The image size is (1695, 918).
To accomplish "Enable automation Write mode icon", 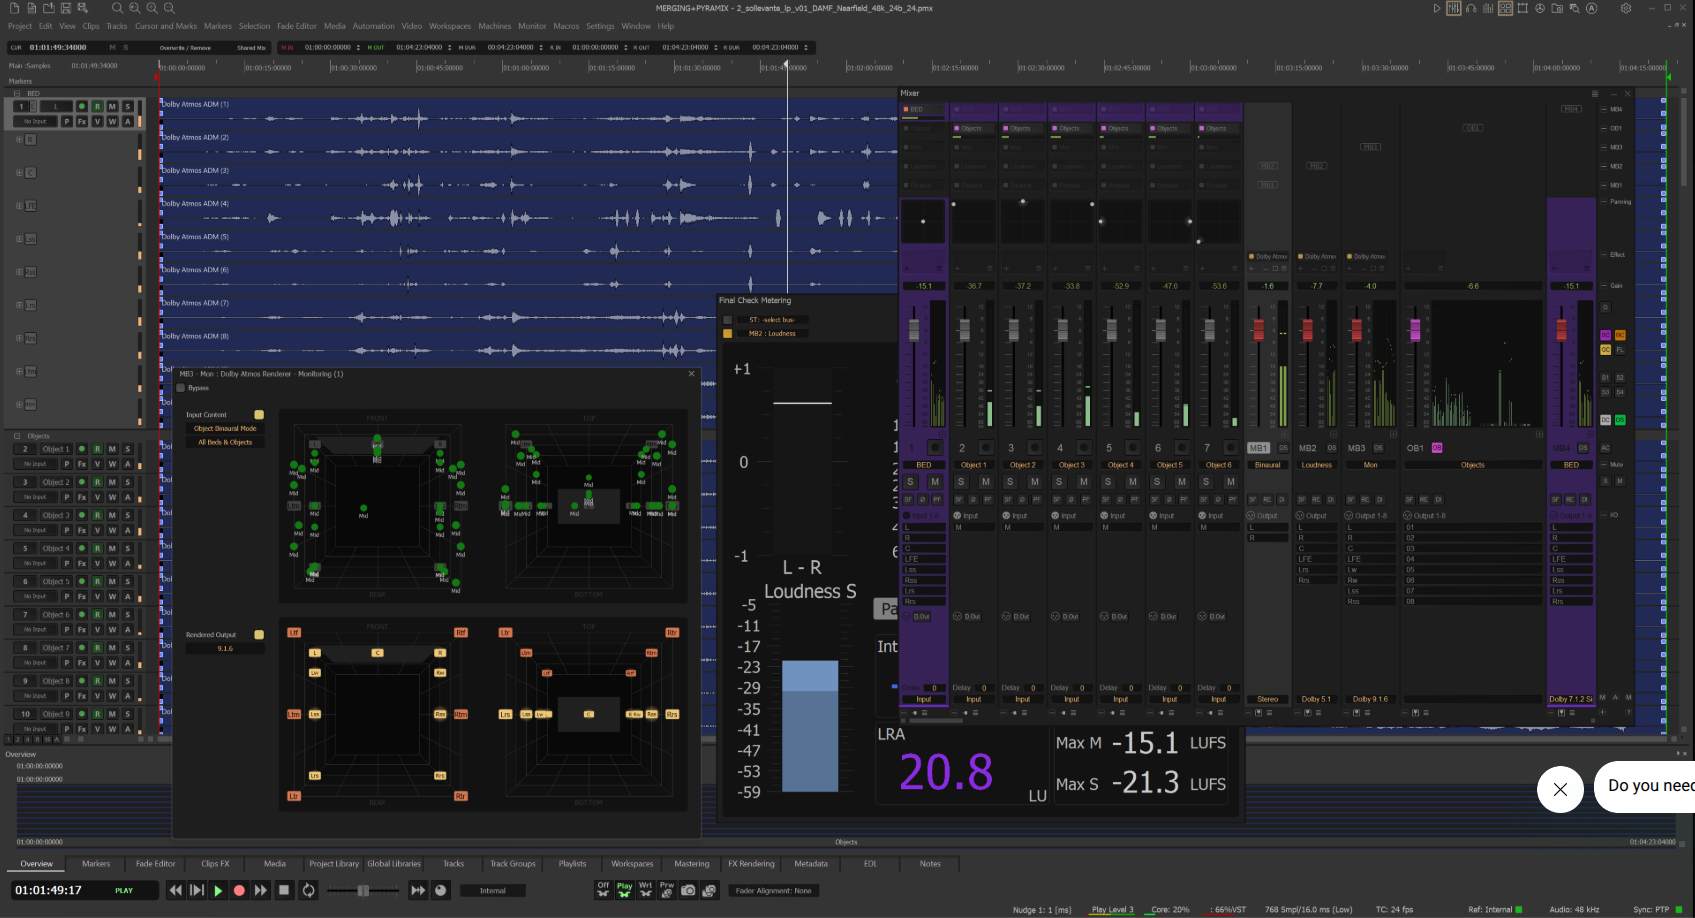I will tap(646, 889).
